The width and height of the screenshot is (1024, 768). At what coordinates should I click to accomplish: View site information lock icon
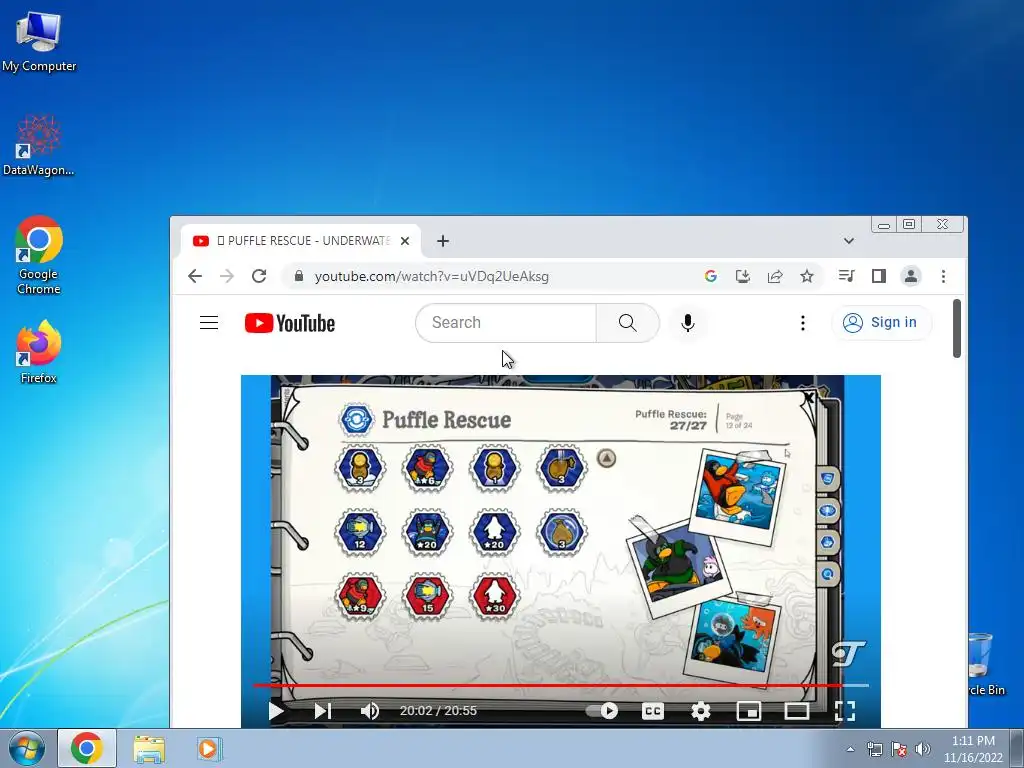pyautogui.click(x=299, y=276)
